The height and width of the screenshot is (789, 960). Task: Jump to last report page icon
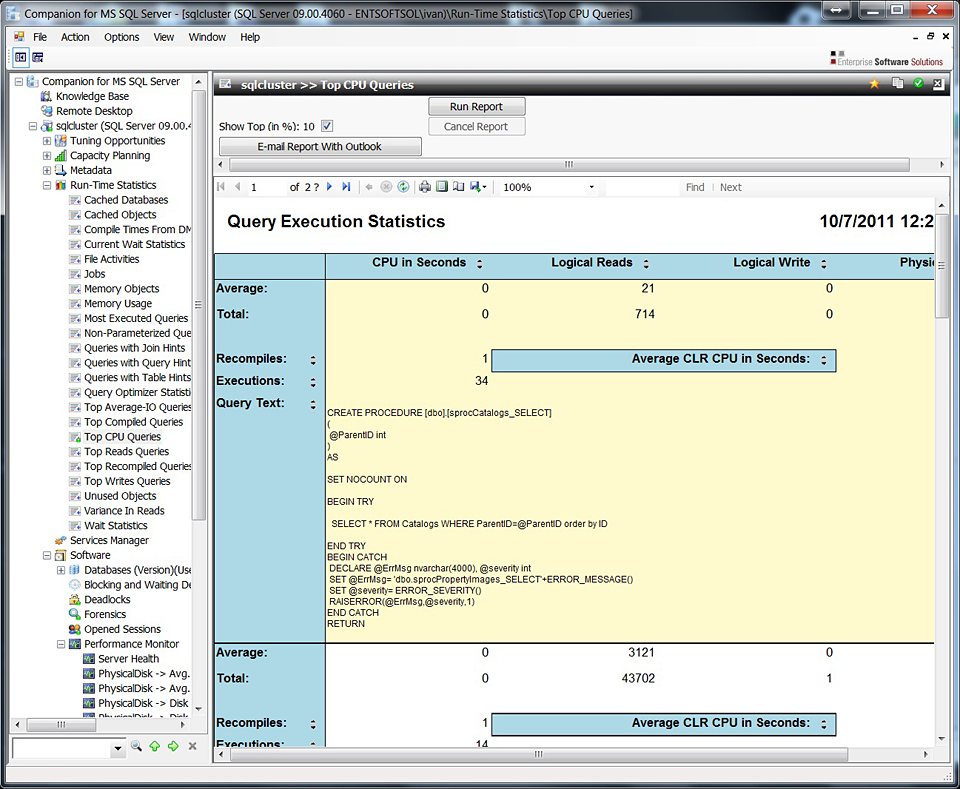point(346,187)
